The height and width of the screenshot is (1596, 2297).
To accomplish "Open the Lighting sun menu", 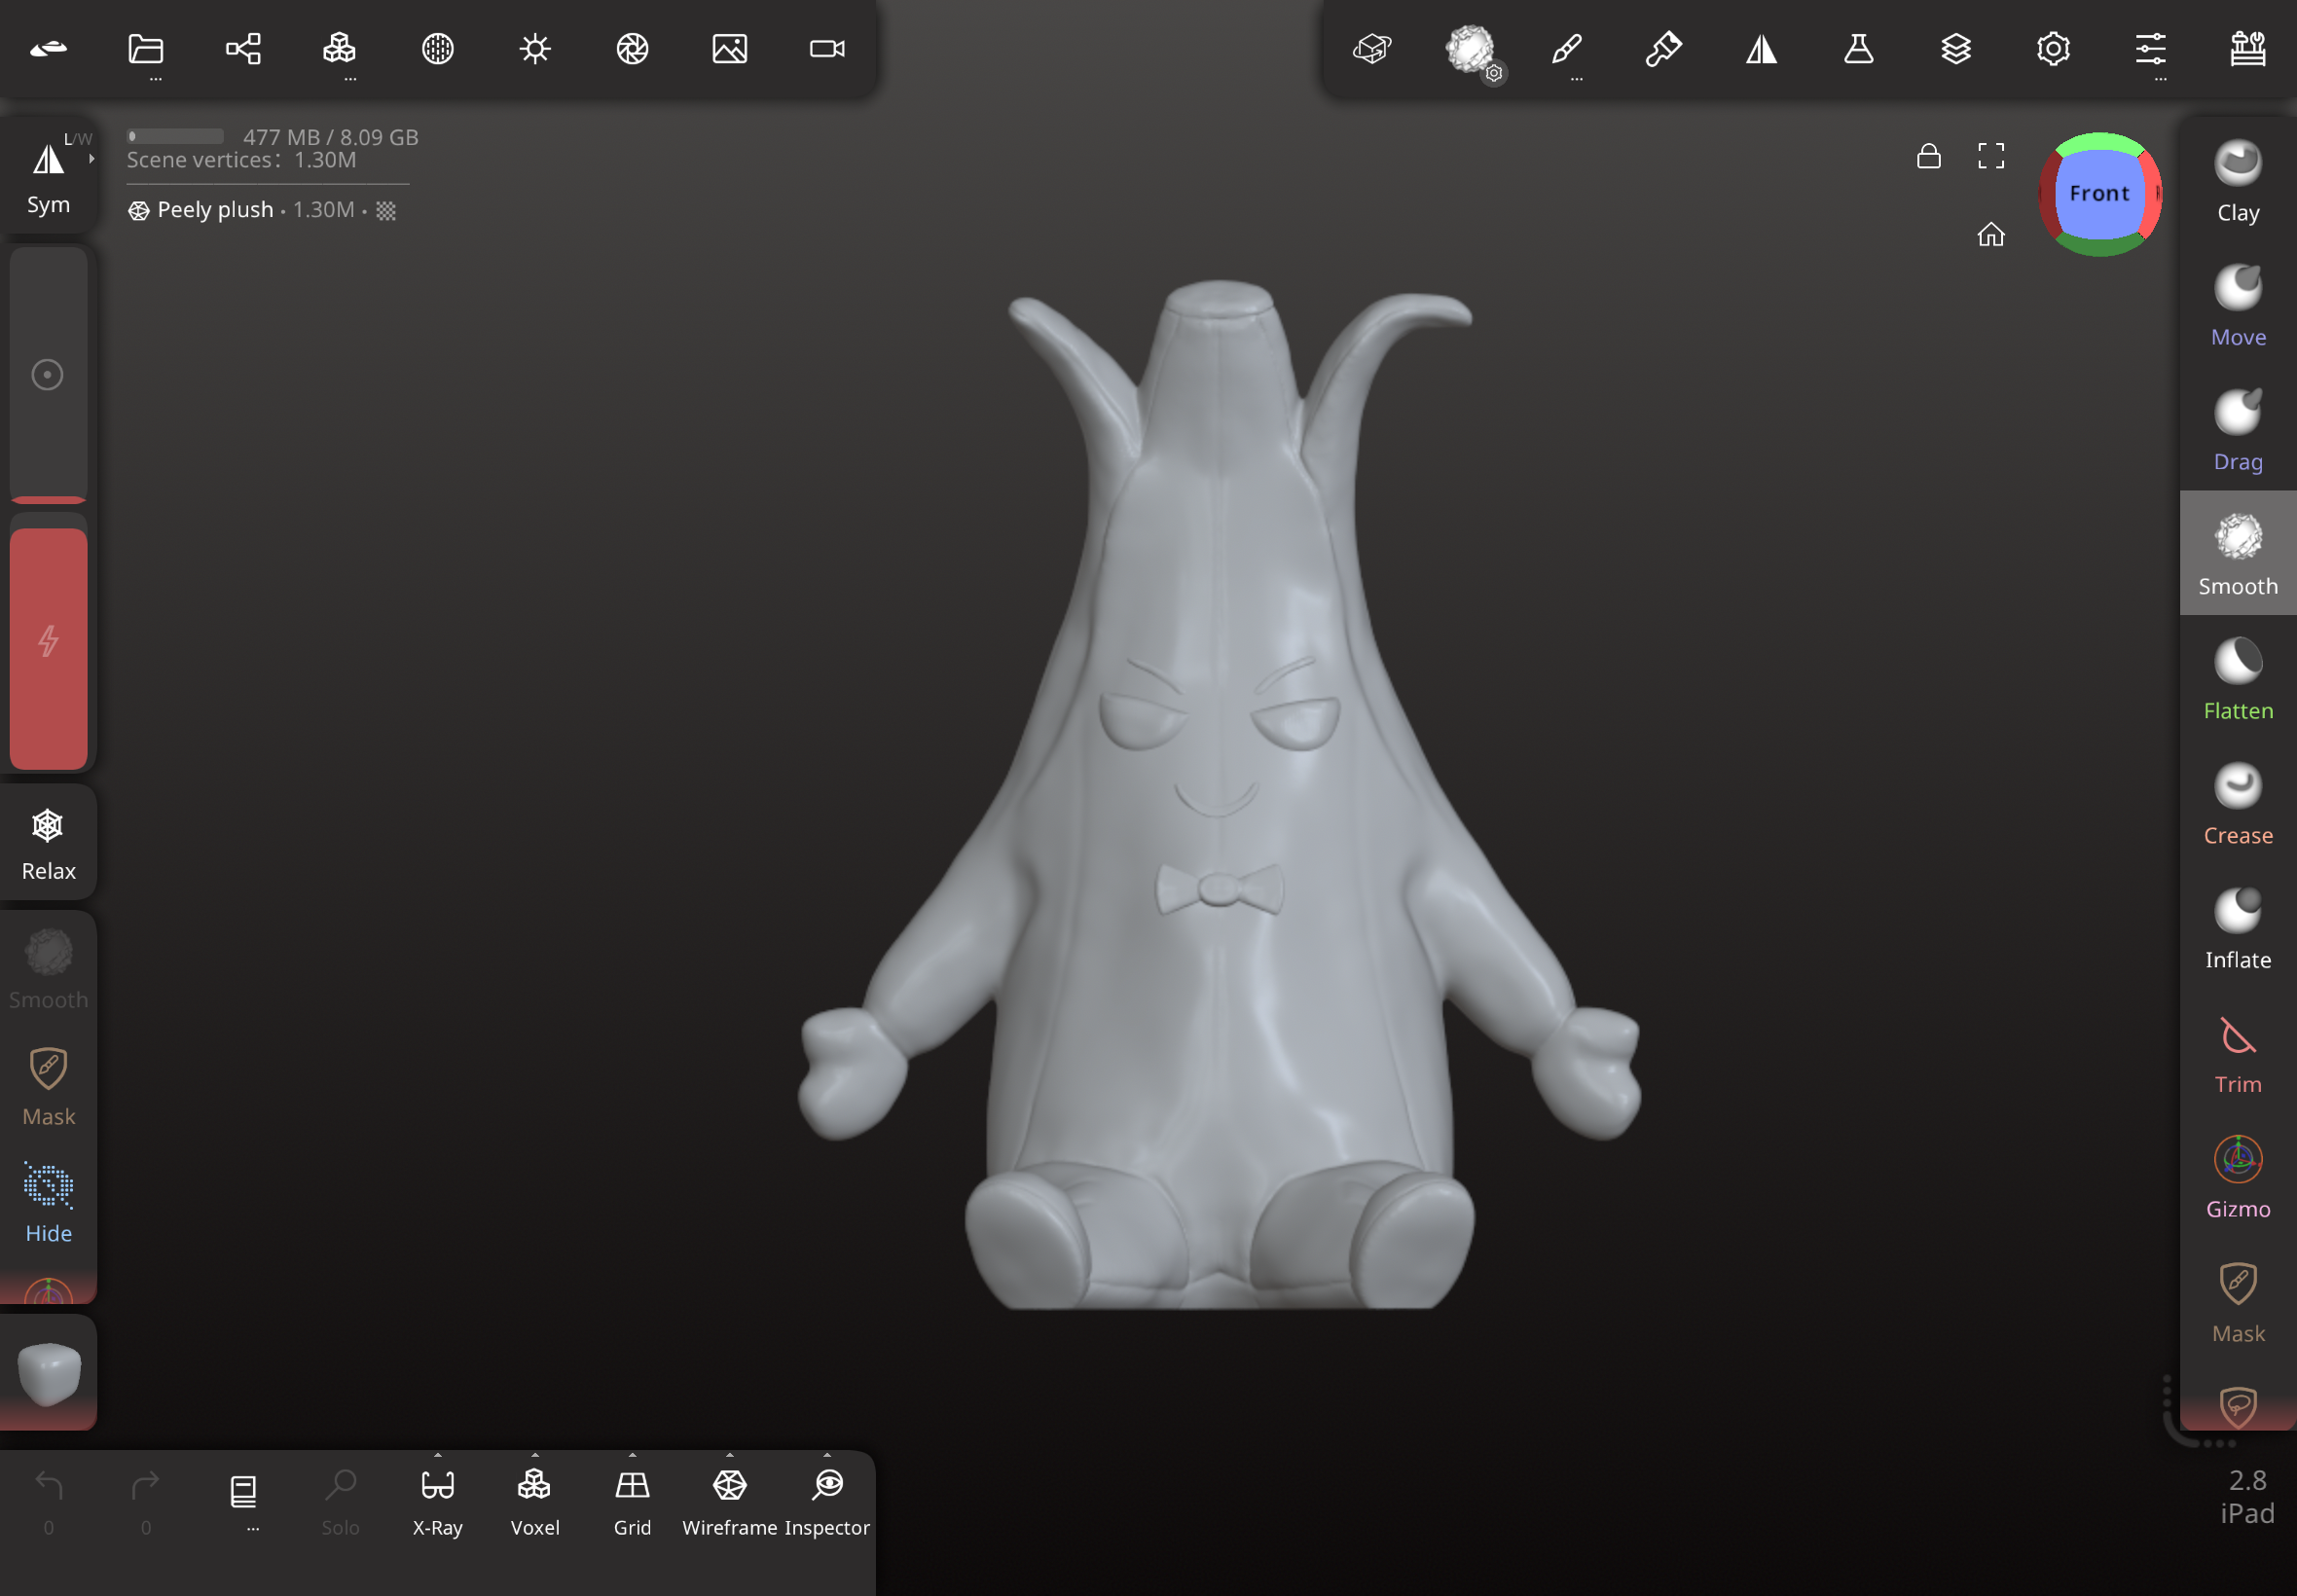I will click(x=535, y=48).
